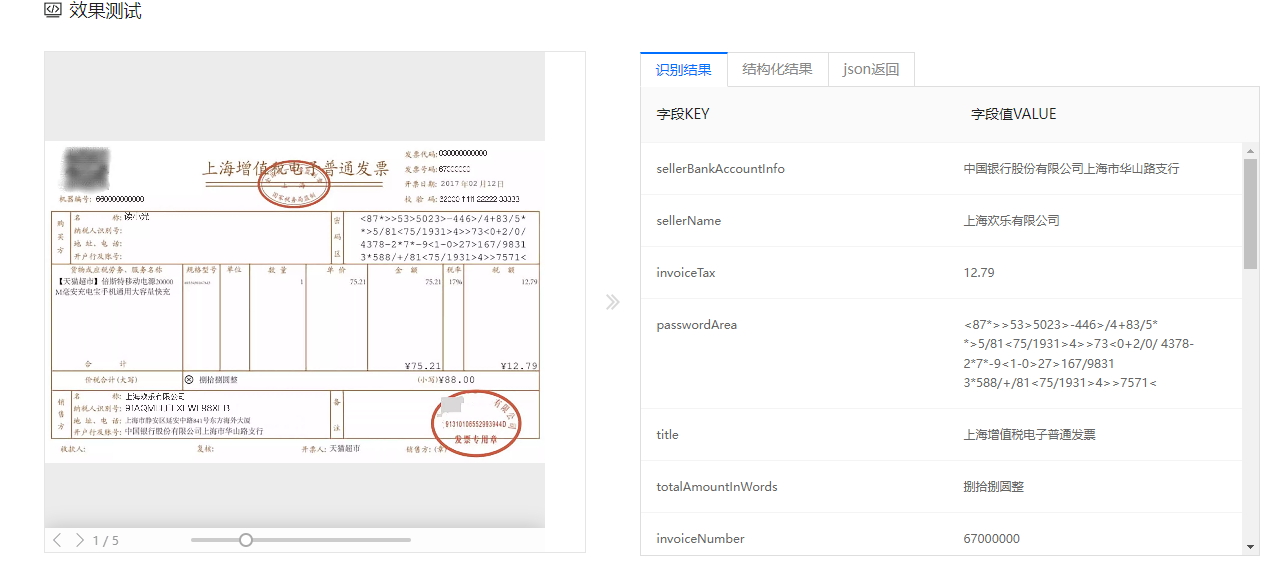
Task: Click the results scrollbar up arrow
Action: pos(1251,150)
